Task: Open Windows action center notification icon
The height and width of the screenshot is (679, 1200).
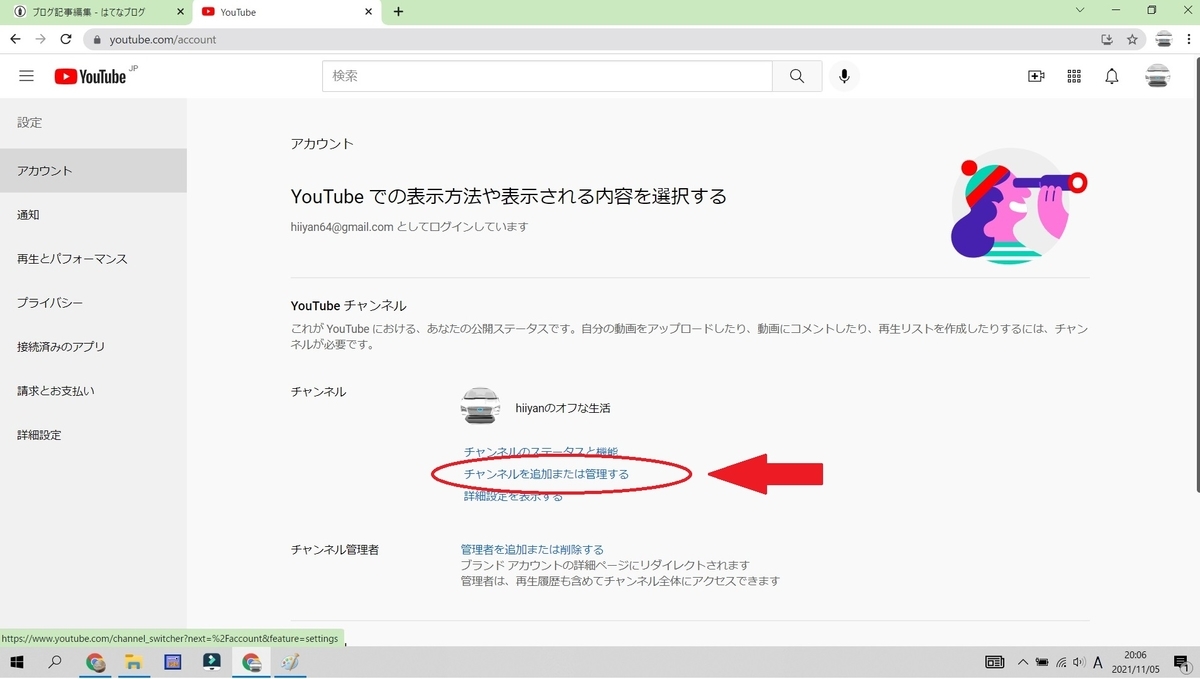Action: [1181, 662]
